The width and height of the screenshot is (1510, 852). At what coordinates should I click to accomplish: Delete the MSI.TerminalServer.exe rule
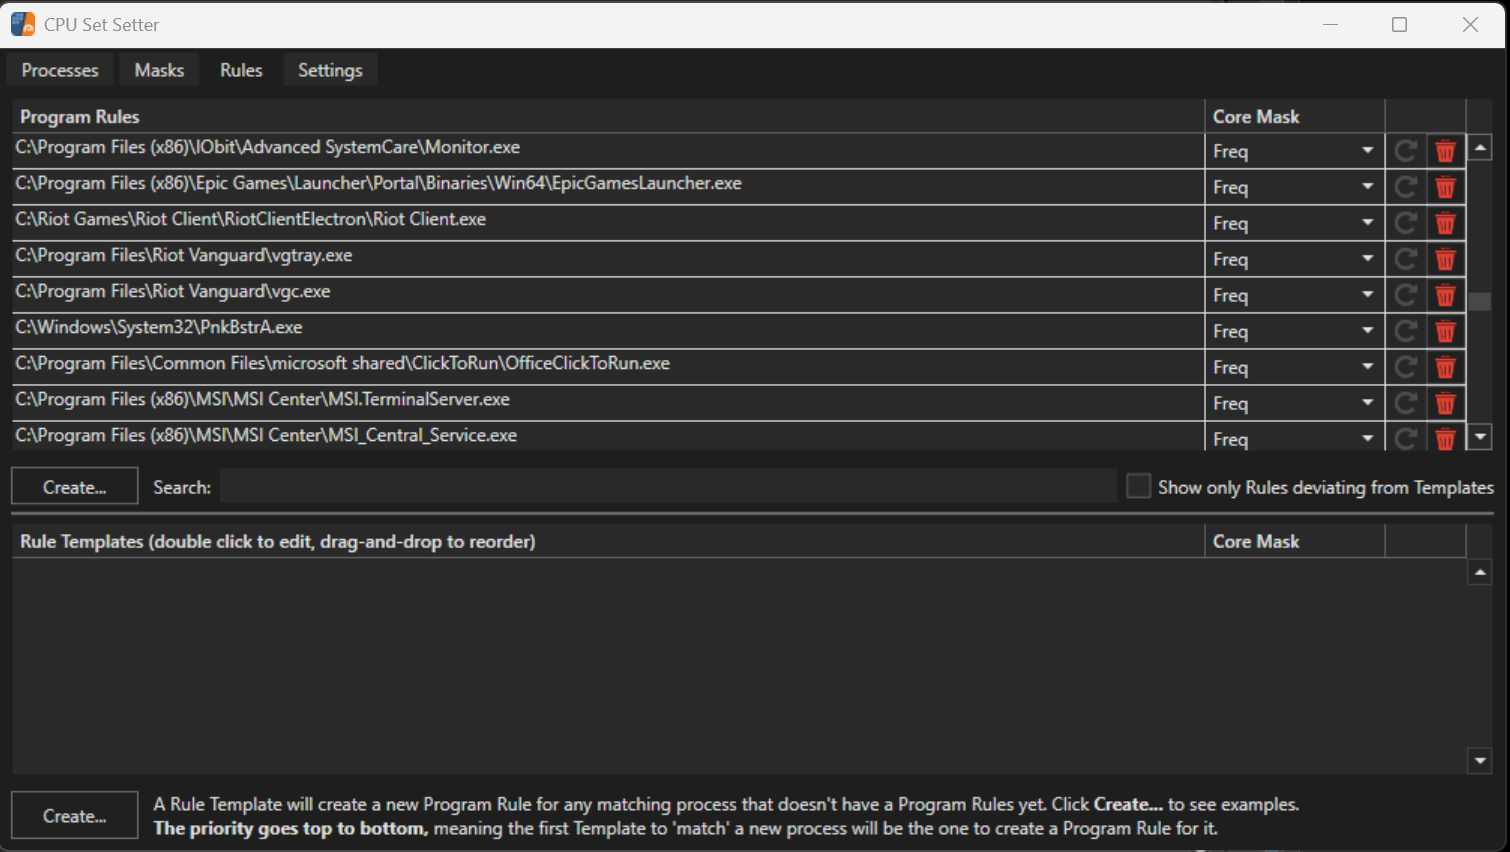[x=1445, y=403]
